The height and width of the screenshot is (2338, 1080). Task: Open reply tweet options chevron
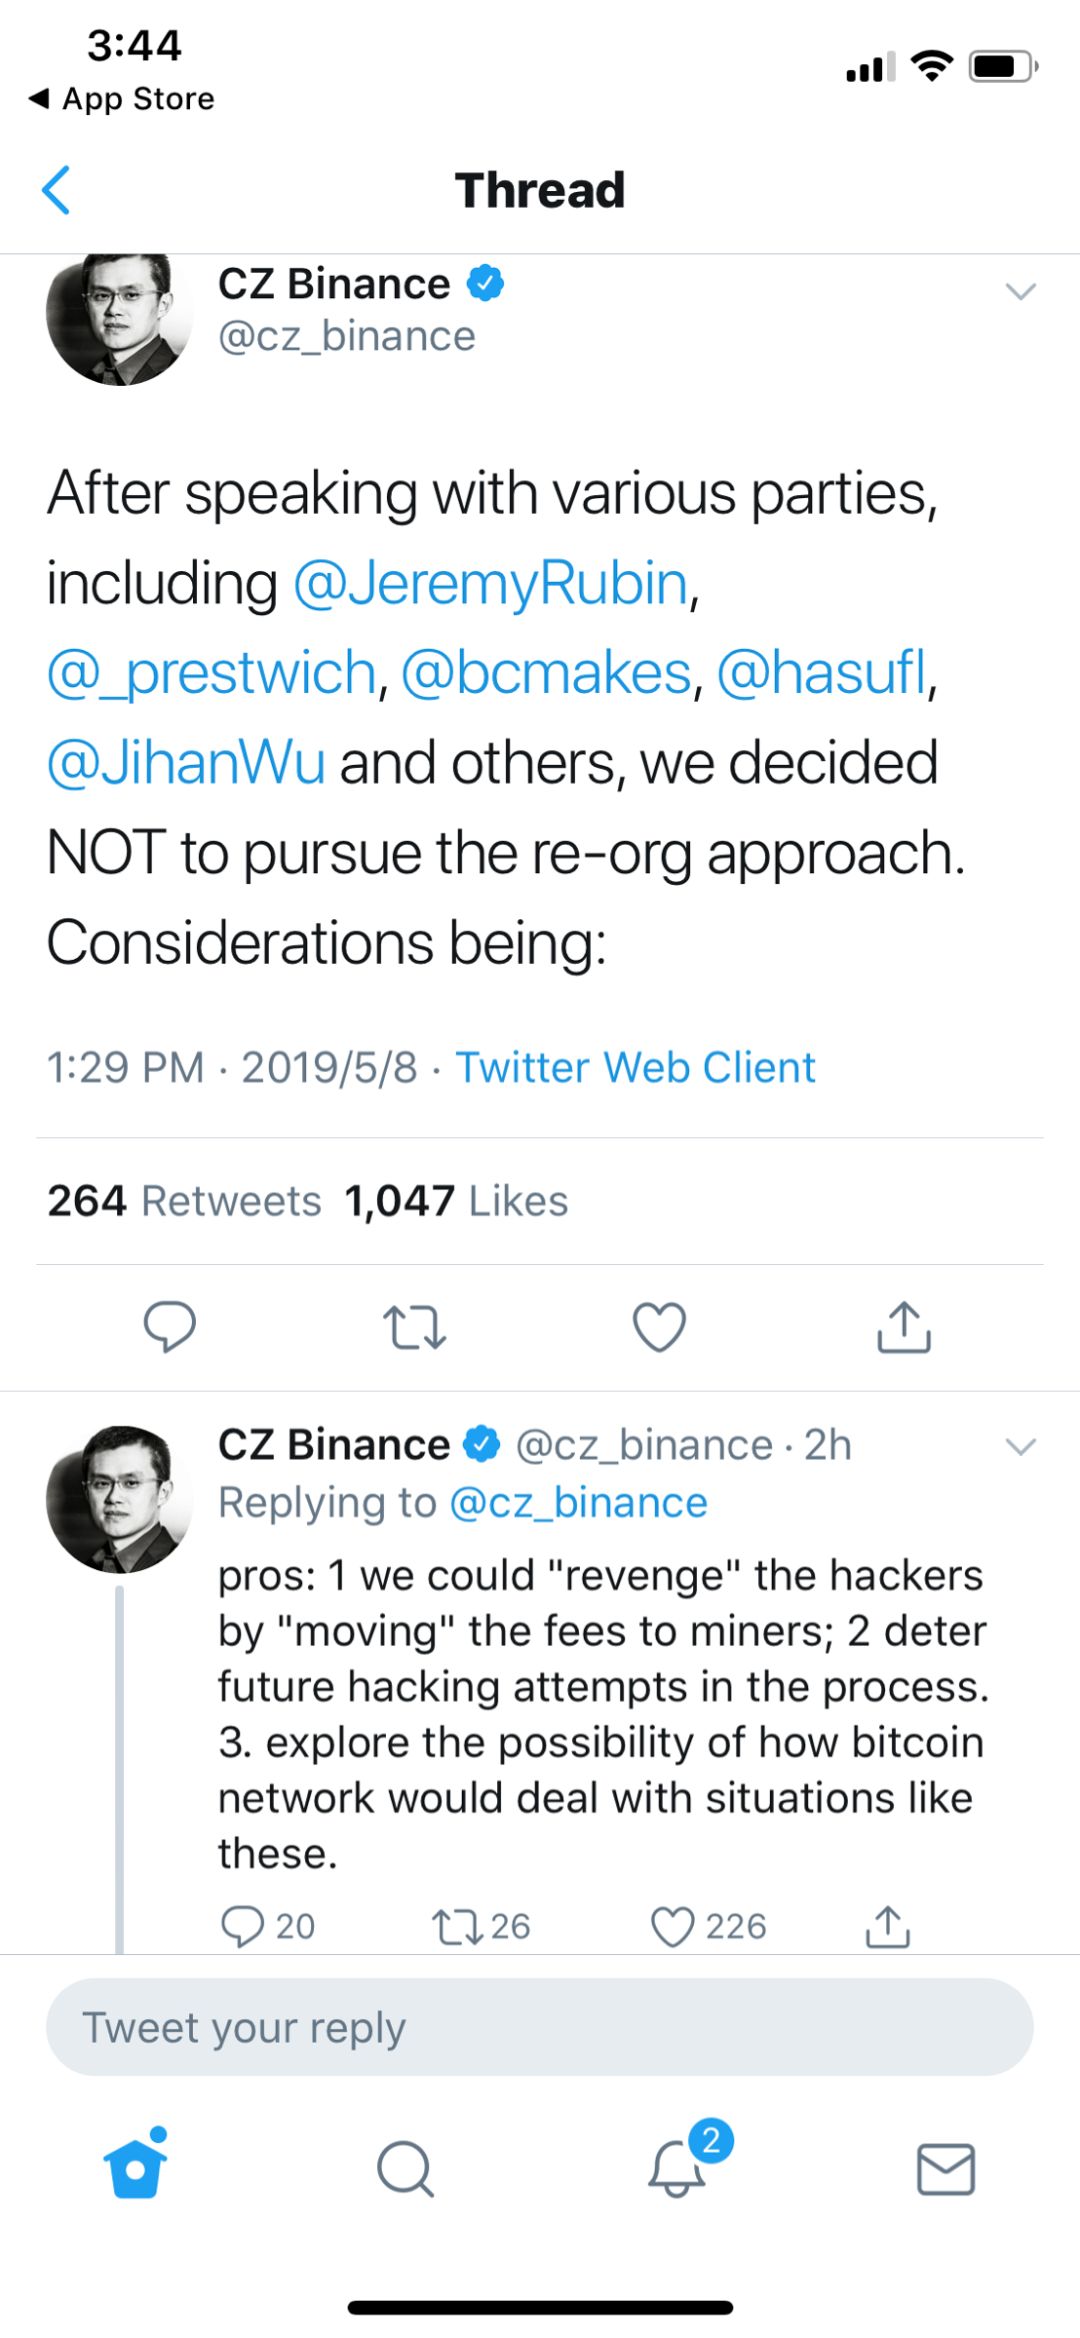tap(1020, 1446)
